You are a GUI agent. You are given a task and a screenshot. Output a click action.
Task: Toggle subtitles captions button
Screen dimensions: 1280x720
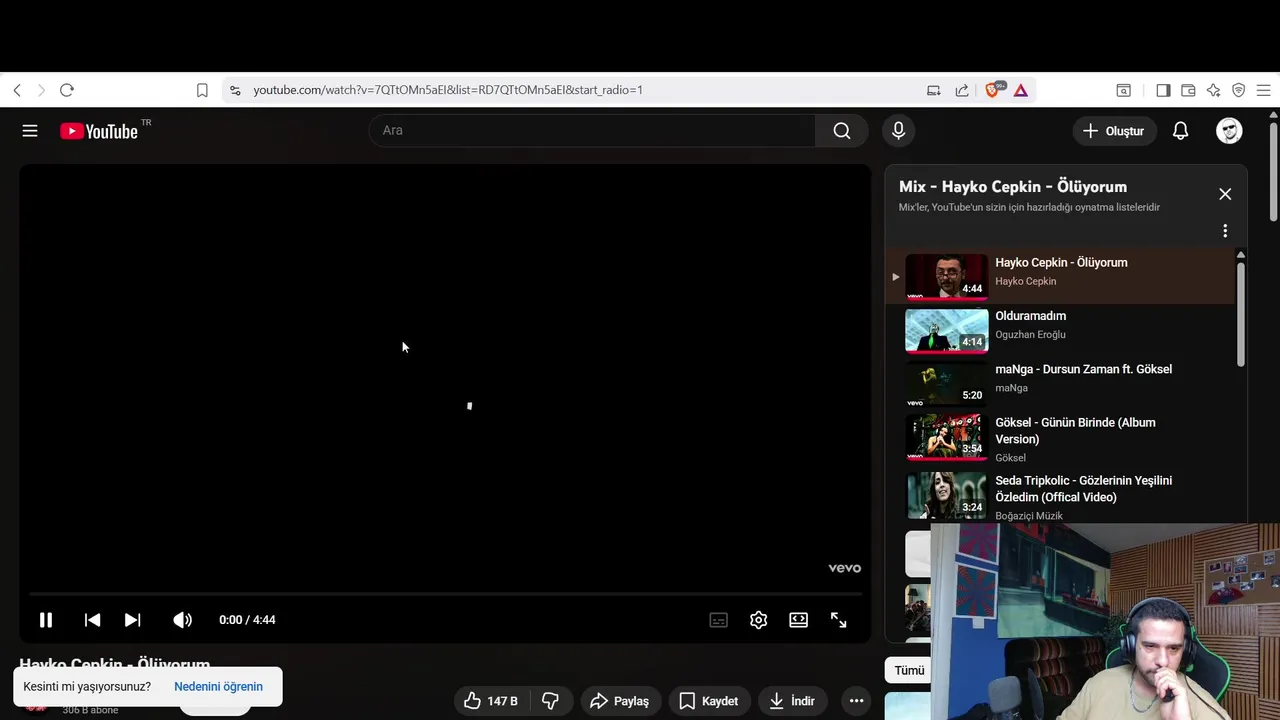tap(718, 620)
